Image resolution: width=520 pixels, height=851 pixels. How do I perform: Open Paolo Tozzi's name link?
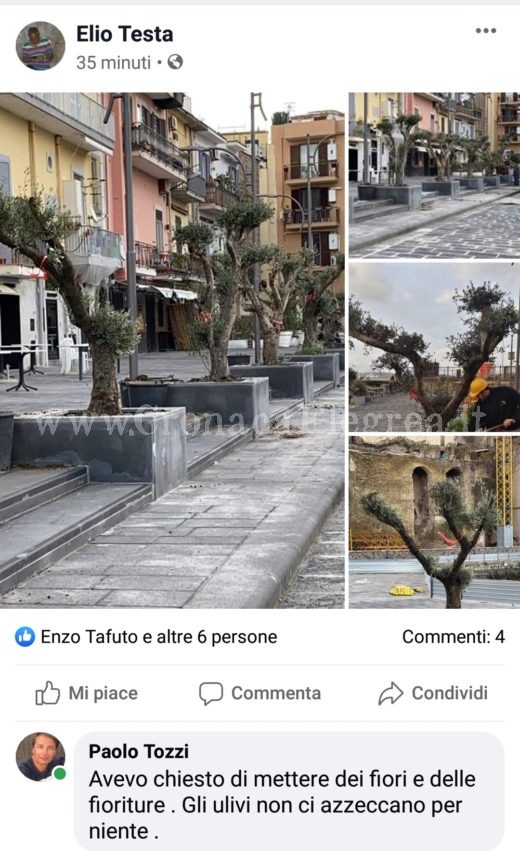pos(139,751)
